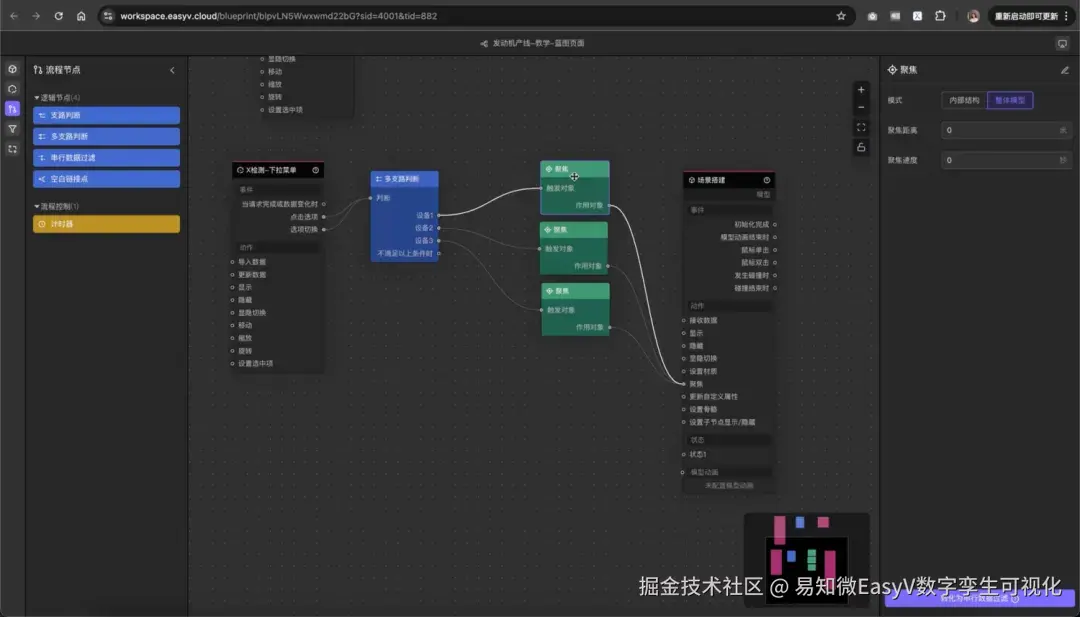Click the browser address bar
Viewport: 1080px width, 617px height.
[x=475, y=16]
